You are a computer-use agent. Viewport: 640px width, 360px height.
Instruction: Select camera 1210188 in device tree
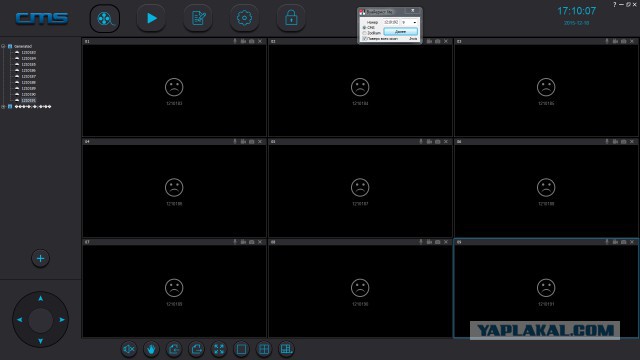(x=28, y=82)
